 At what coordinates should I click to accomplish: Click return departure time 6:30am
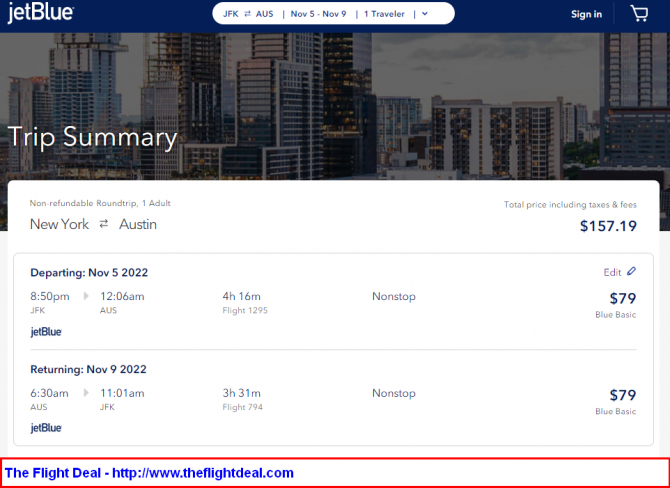pyautogui.click(x=49, y=393)
